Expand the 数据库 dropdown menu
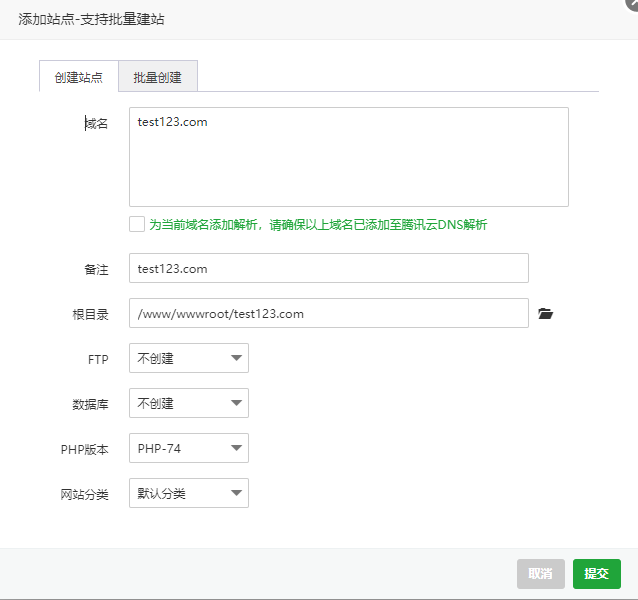 point(188,403)
